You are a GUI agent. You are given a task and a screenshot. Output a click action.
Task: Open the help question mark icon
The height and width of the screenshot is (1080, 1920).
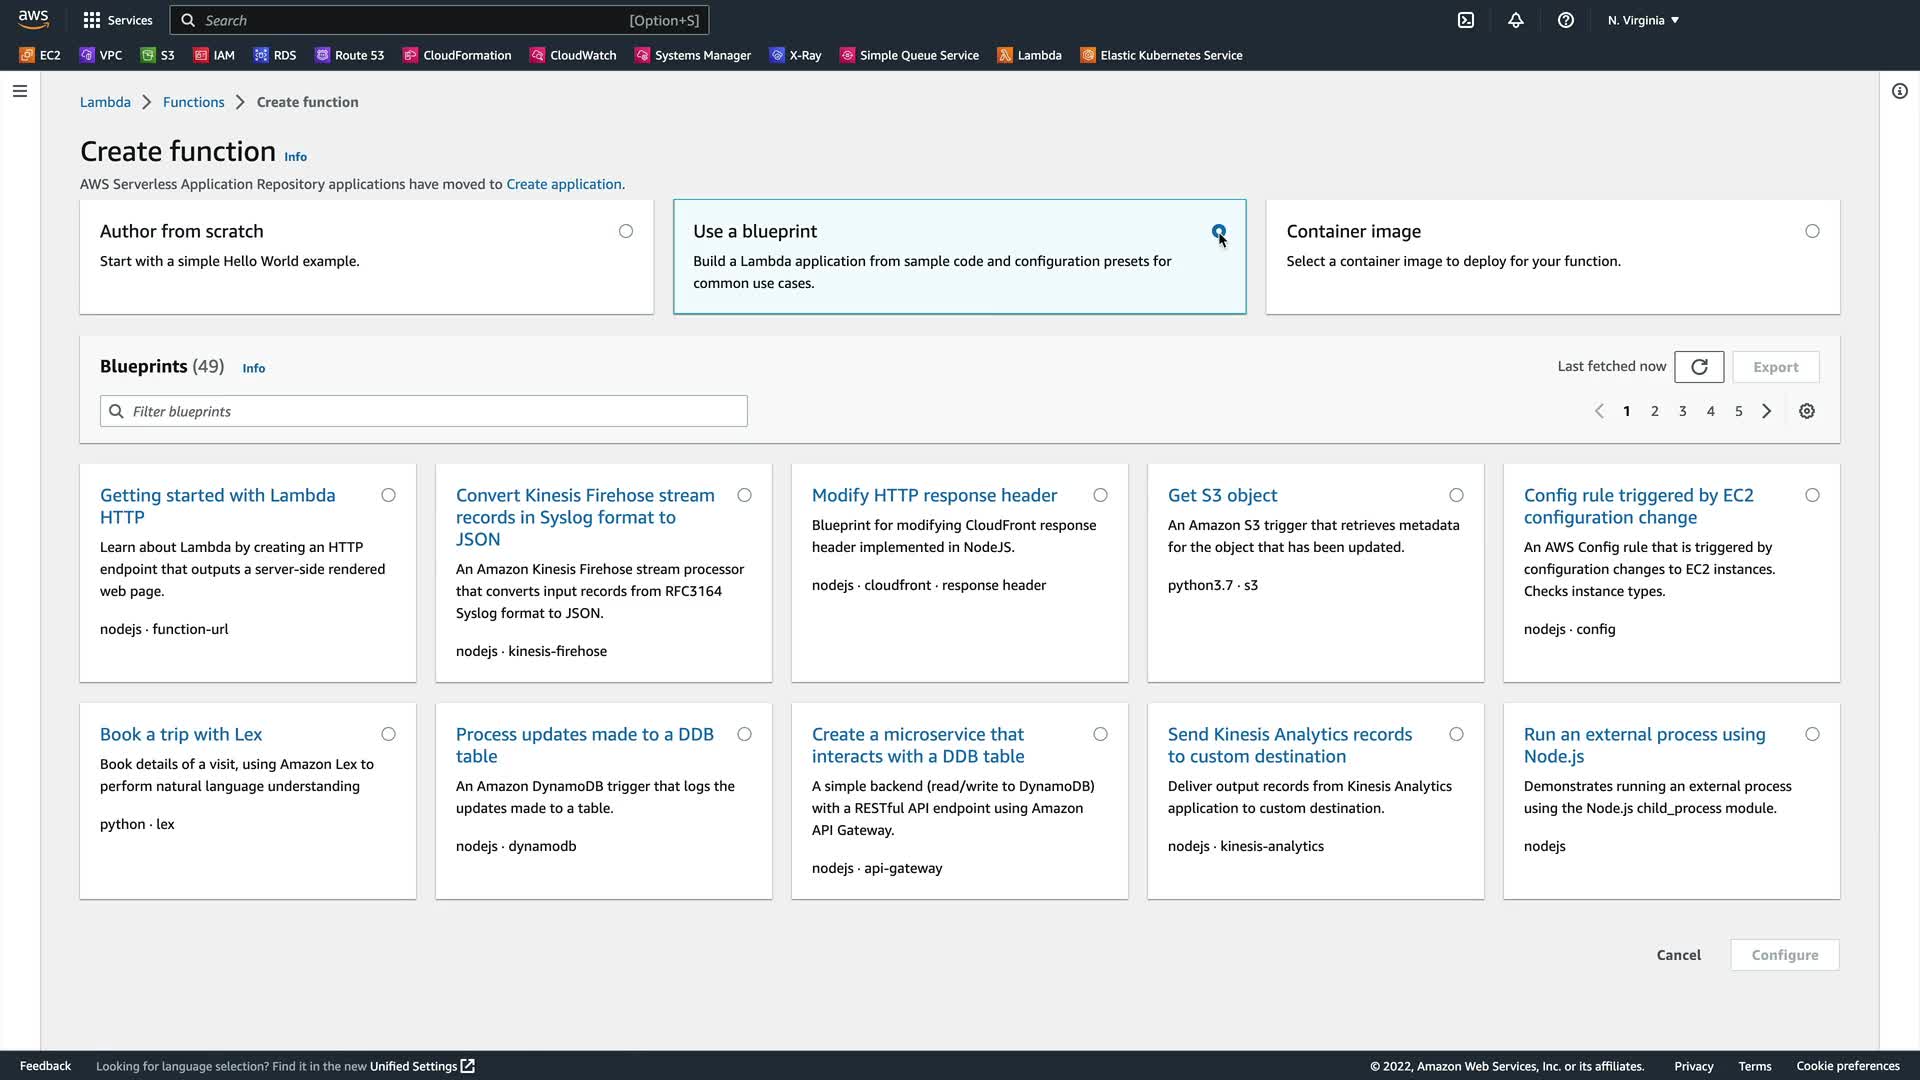point(1566,20)
